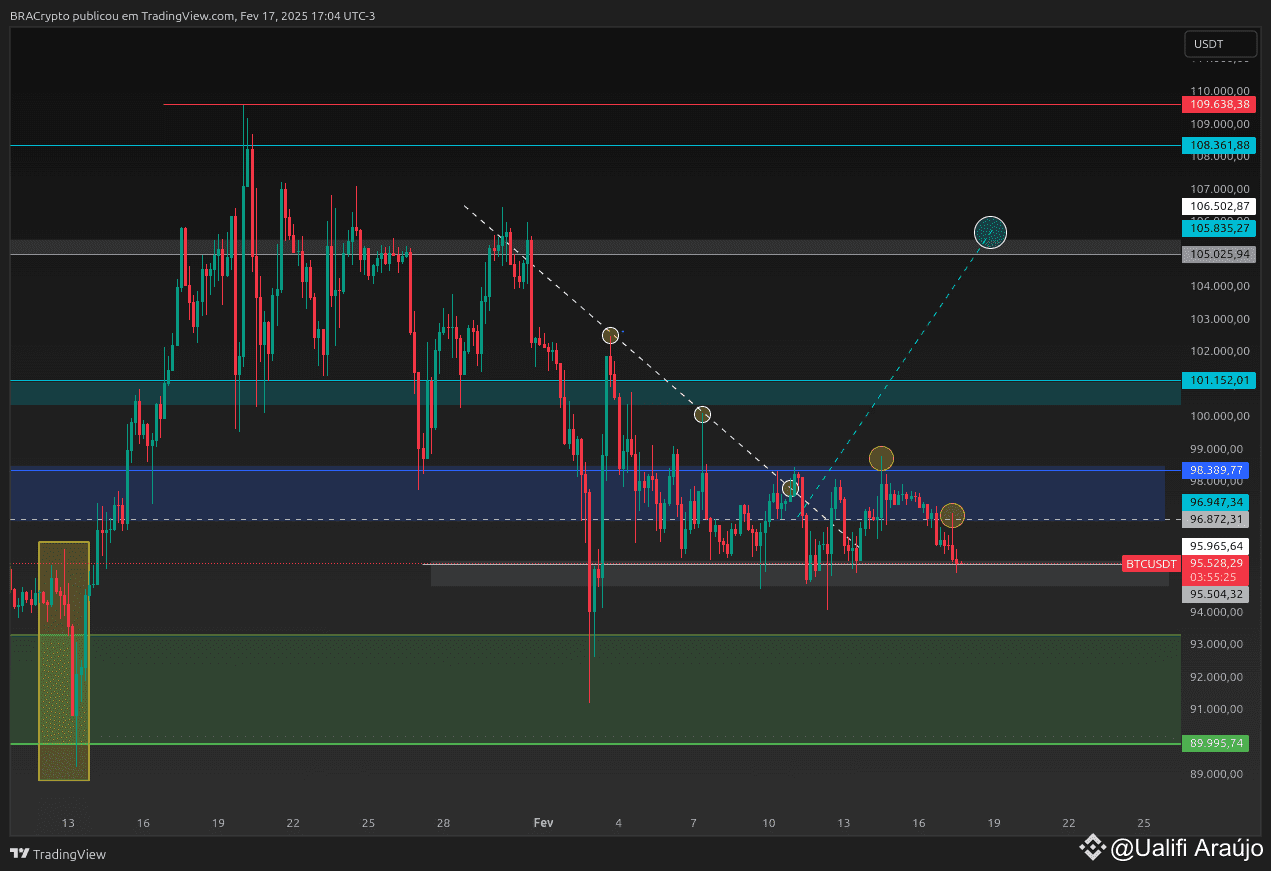Click the green 89.995,74 price label

tap(1217, 743)
